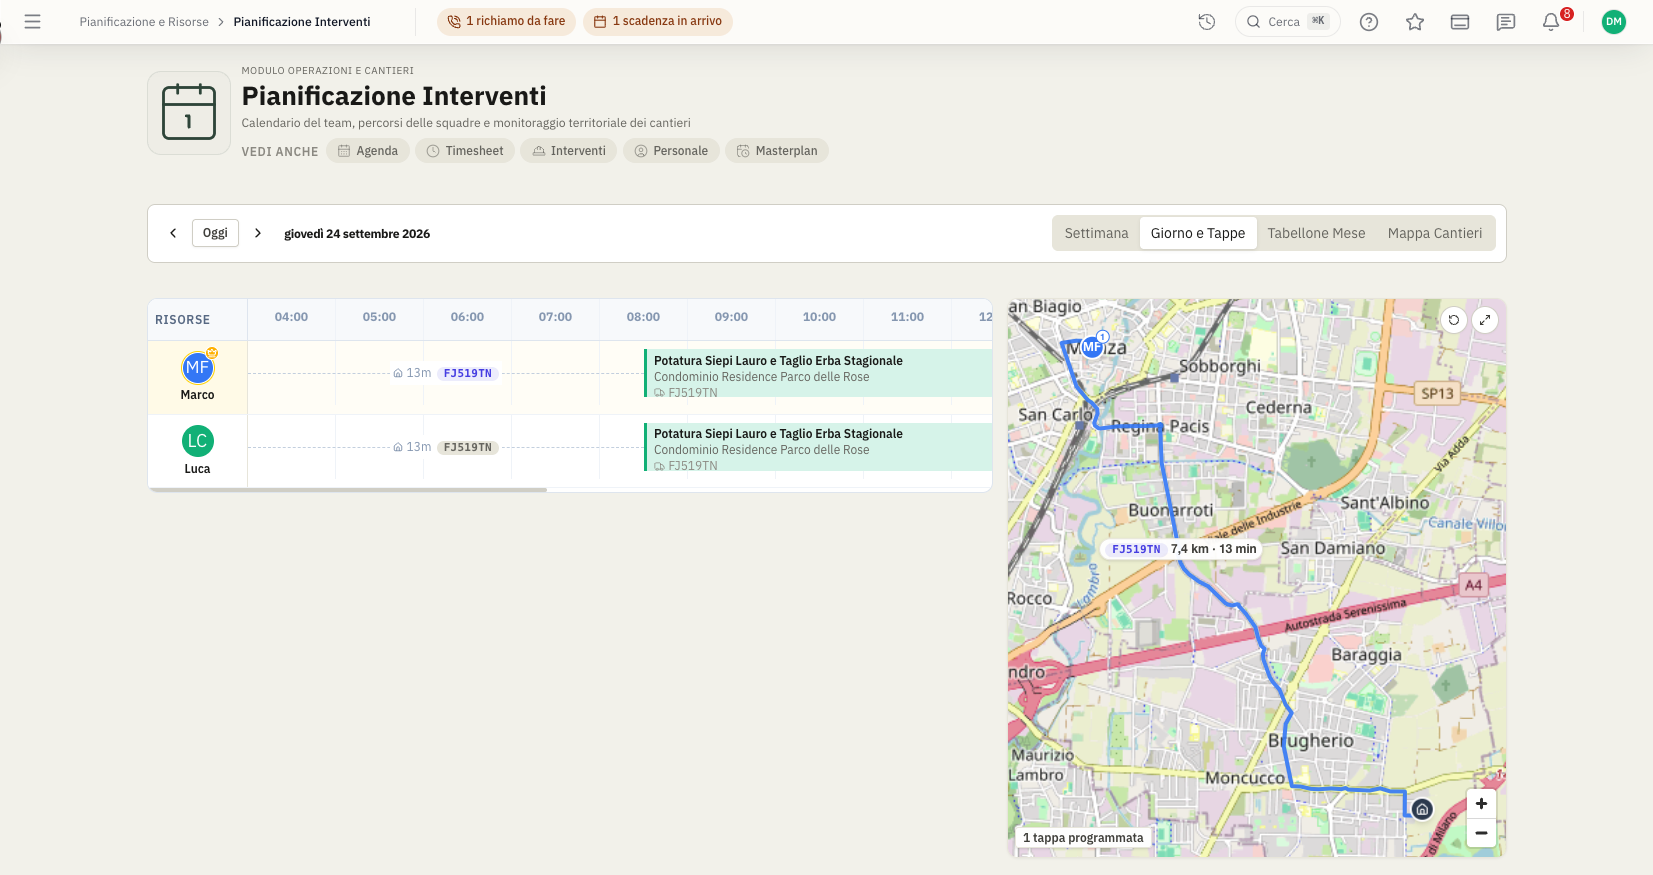Click the Pianificazione e Risorse breadcrumb
The image size is (1653, 875).
click(x=144, y=22)
